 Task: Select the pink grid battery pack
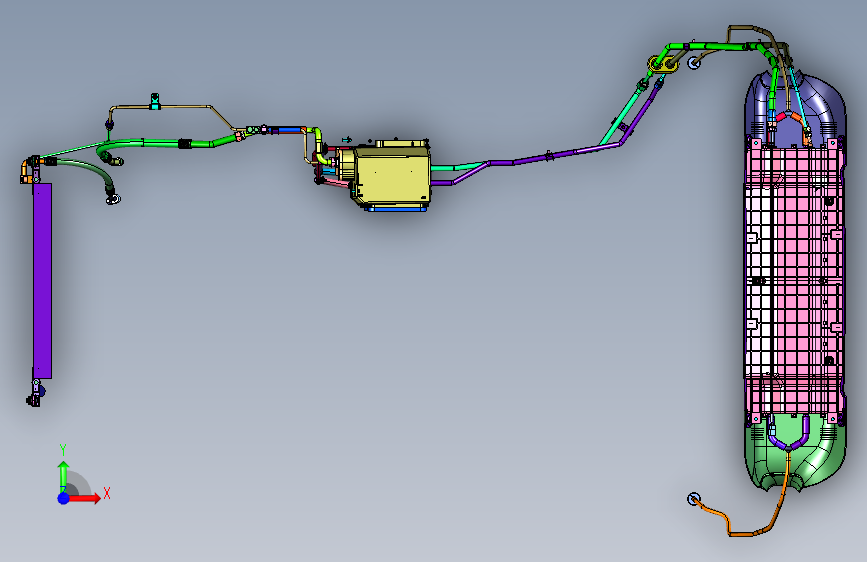coord(795,282)
